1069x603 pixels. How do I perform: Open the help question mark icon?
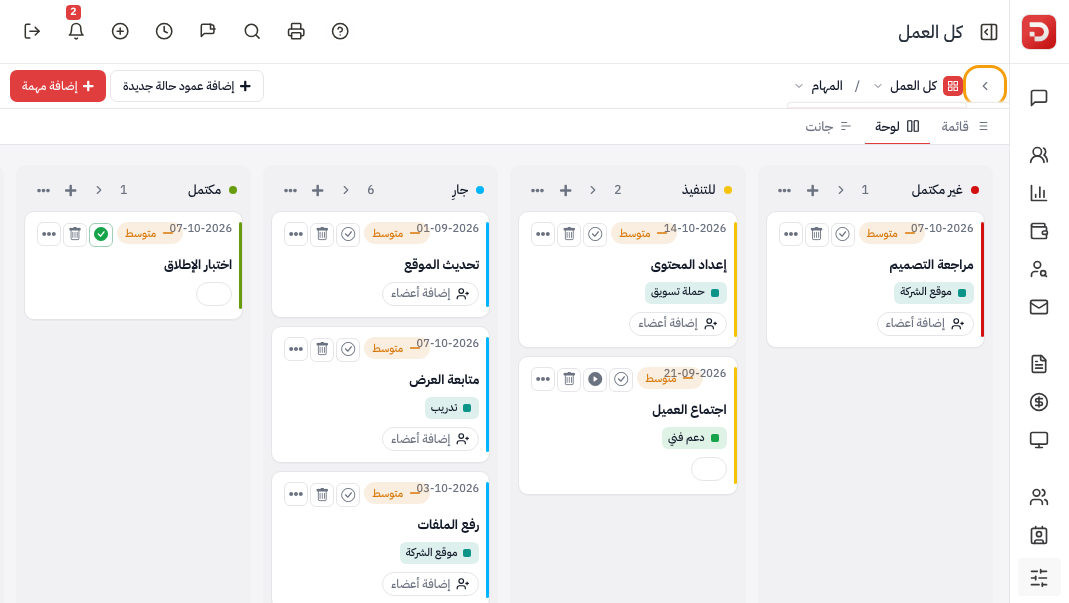(x=340, y=31)
